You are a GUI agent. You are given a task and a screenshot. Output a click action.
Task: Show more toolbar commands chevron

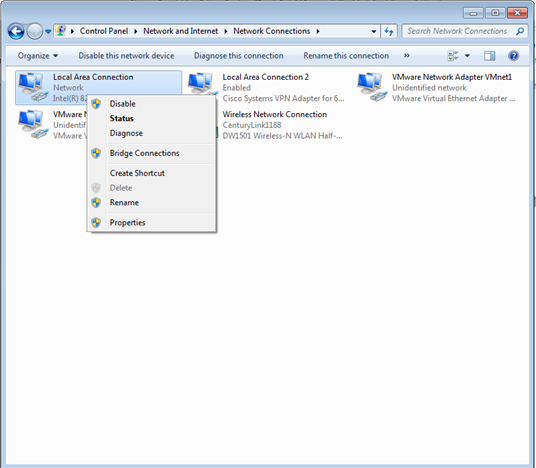click(406, 55)
